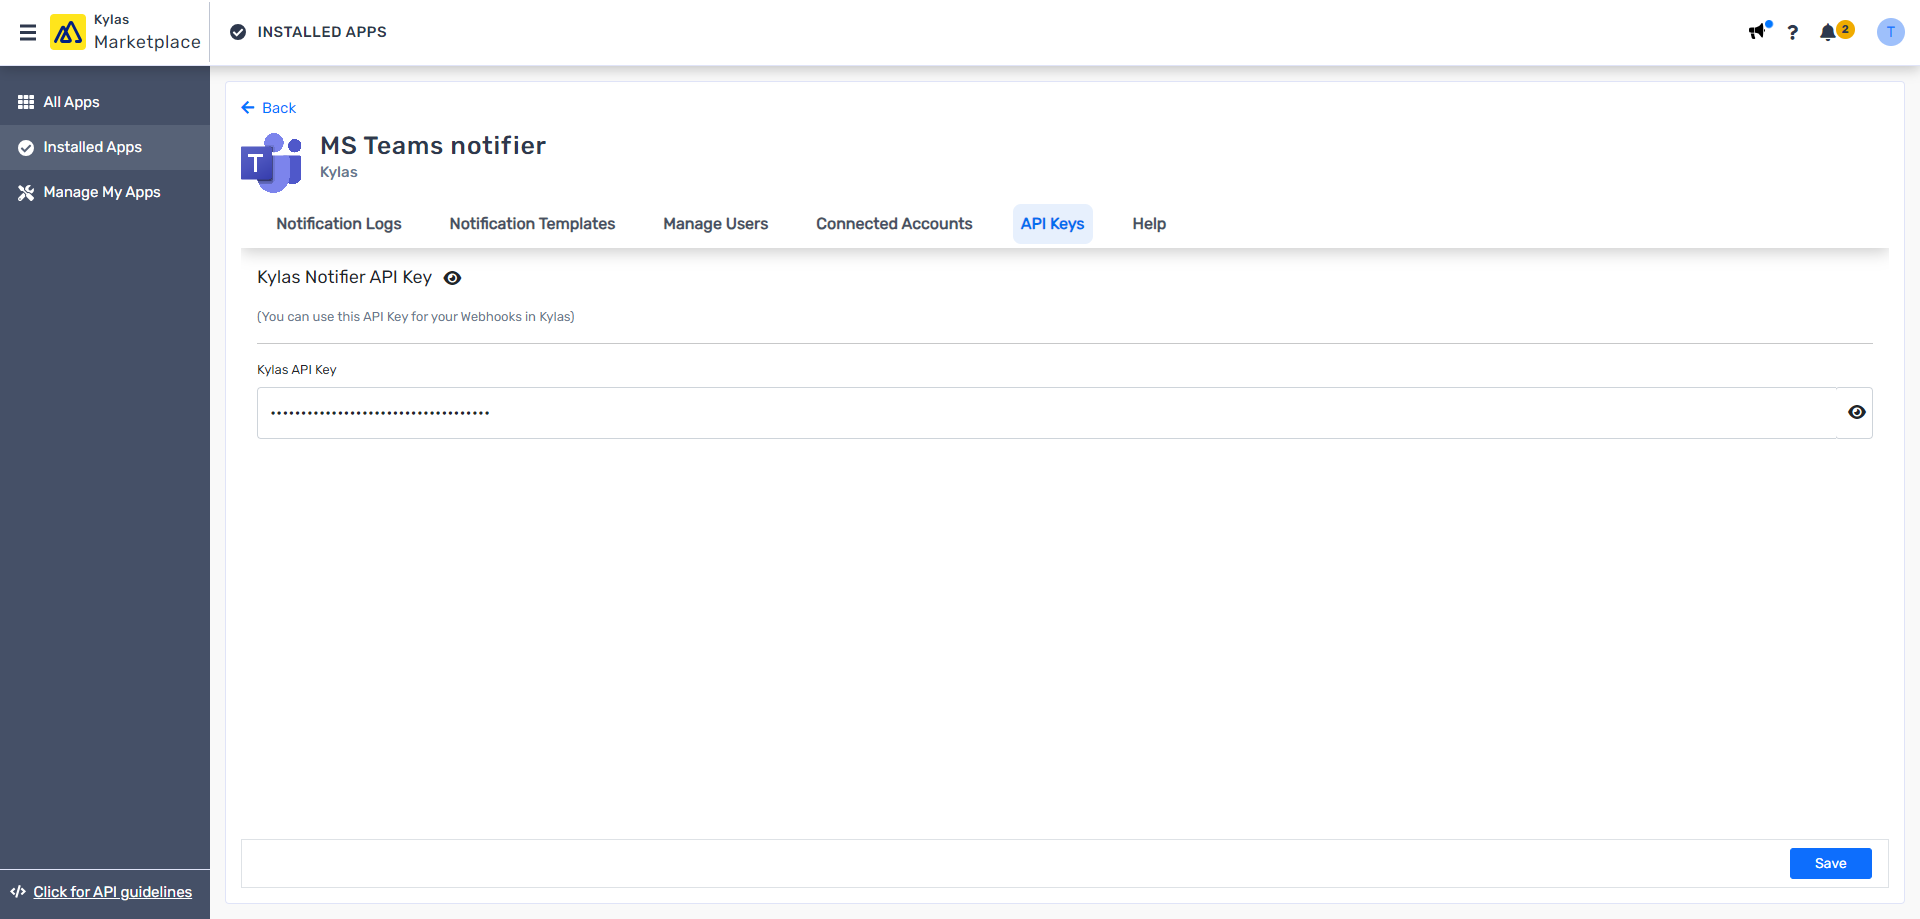Screen dimensions: 1920x919
Task: Open Manage My Apps in sidebar
Action: coord(105,192)
